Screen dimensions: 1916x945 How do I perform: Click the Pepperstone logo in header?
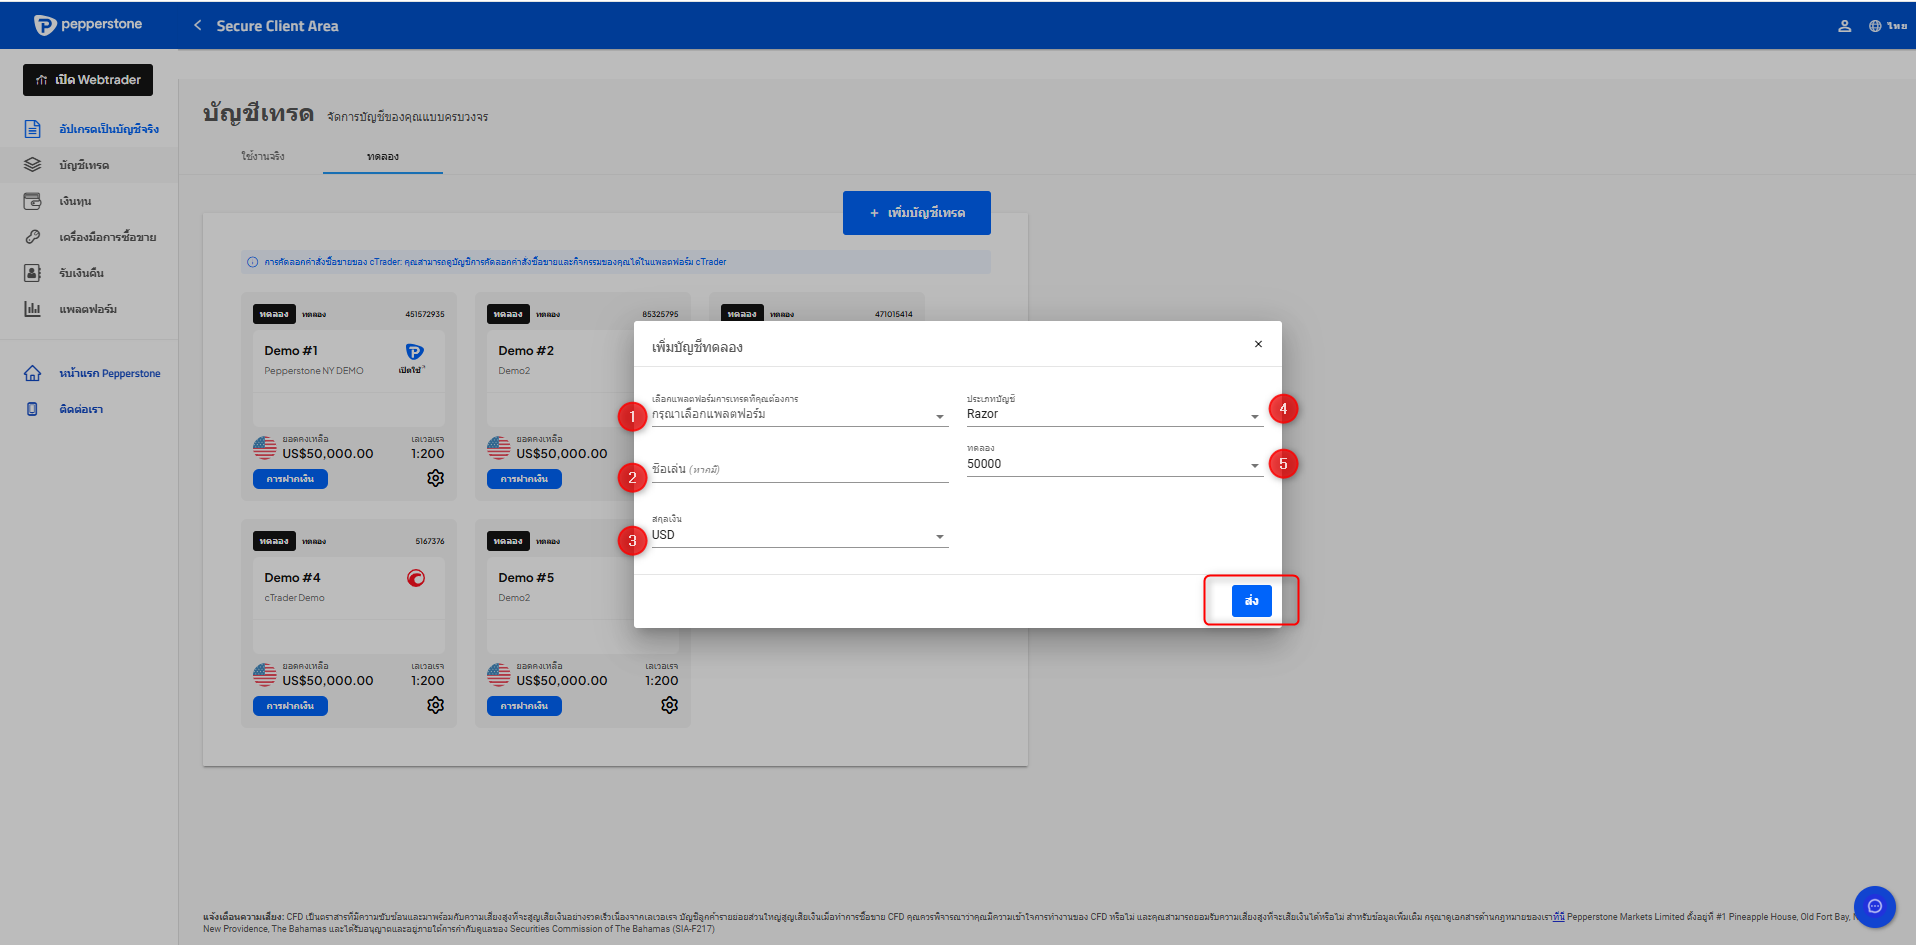[88, 25]
